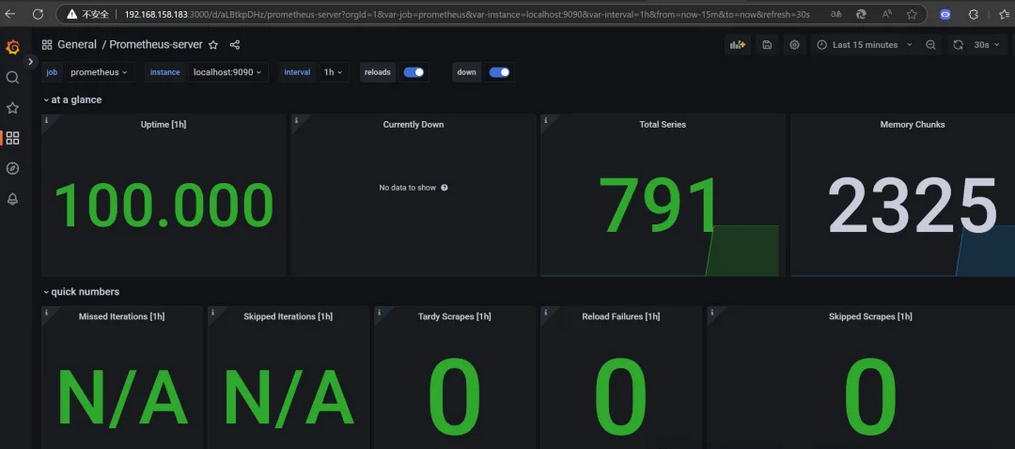Screen dimensions: 1015x449
Task: Click info icon on Currently Down panel
Action: (296, 120)
